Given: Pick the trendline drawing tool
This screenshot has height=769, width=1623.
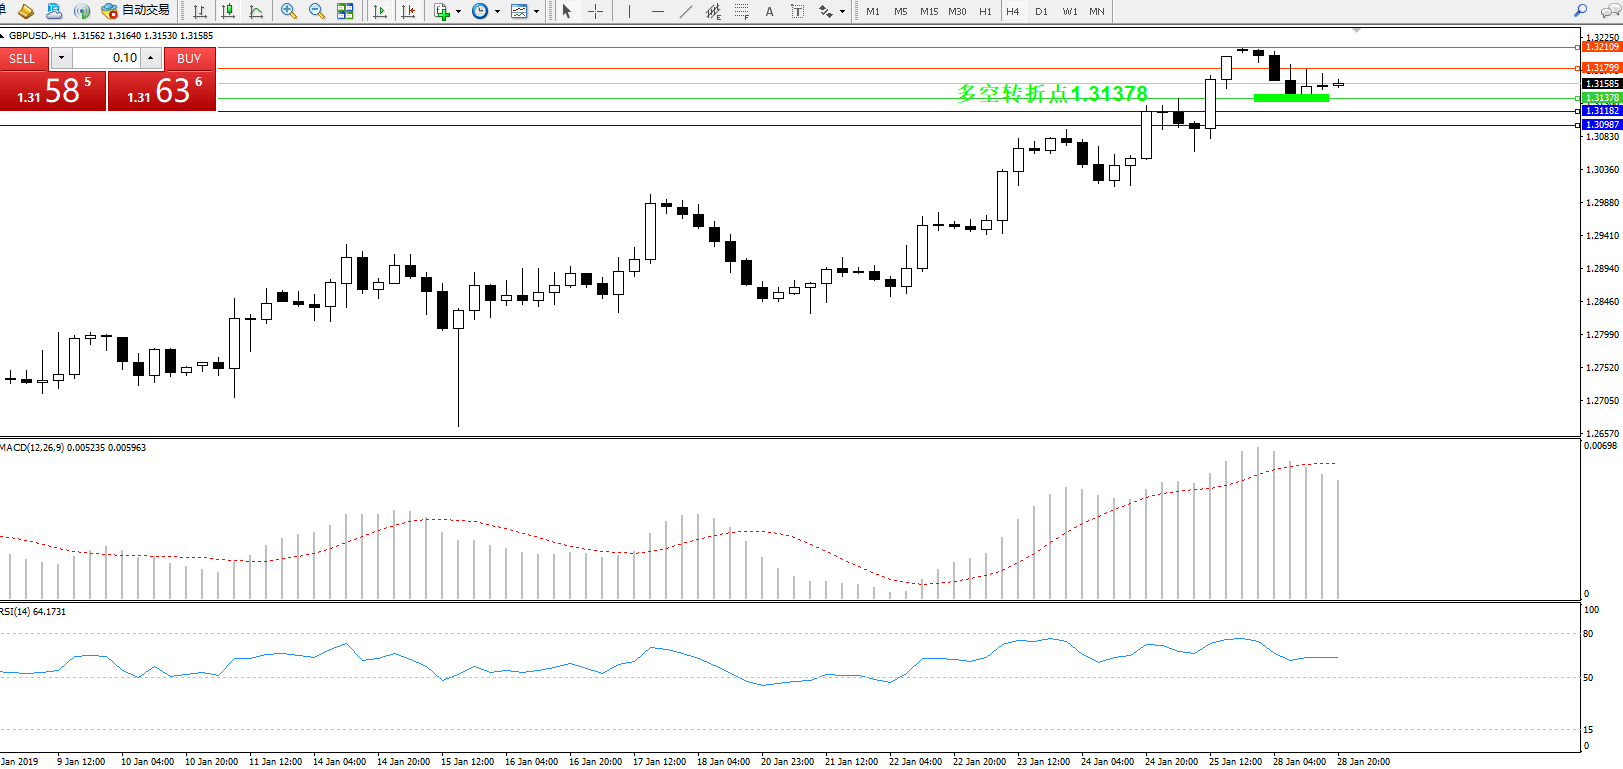Looking at the screenshot, I should pos(685,11).
